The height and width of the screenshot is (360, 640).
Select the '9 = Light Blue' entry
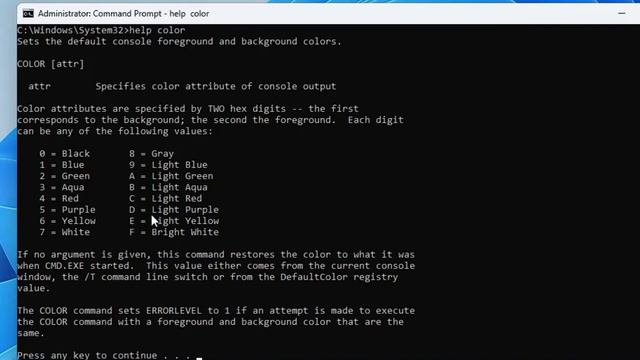pos(168,165)
